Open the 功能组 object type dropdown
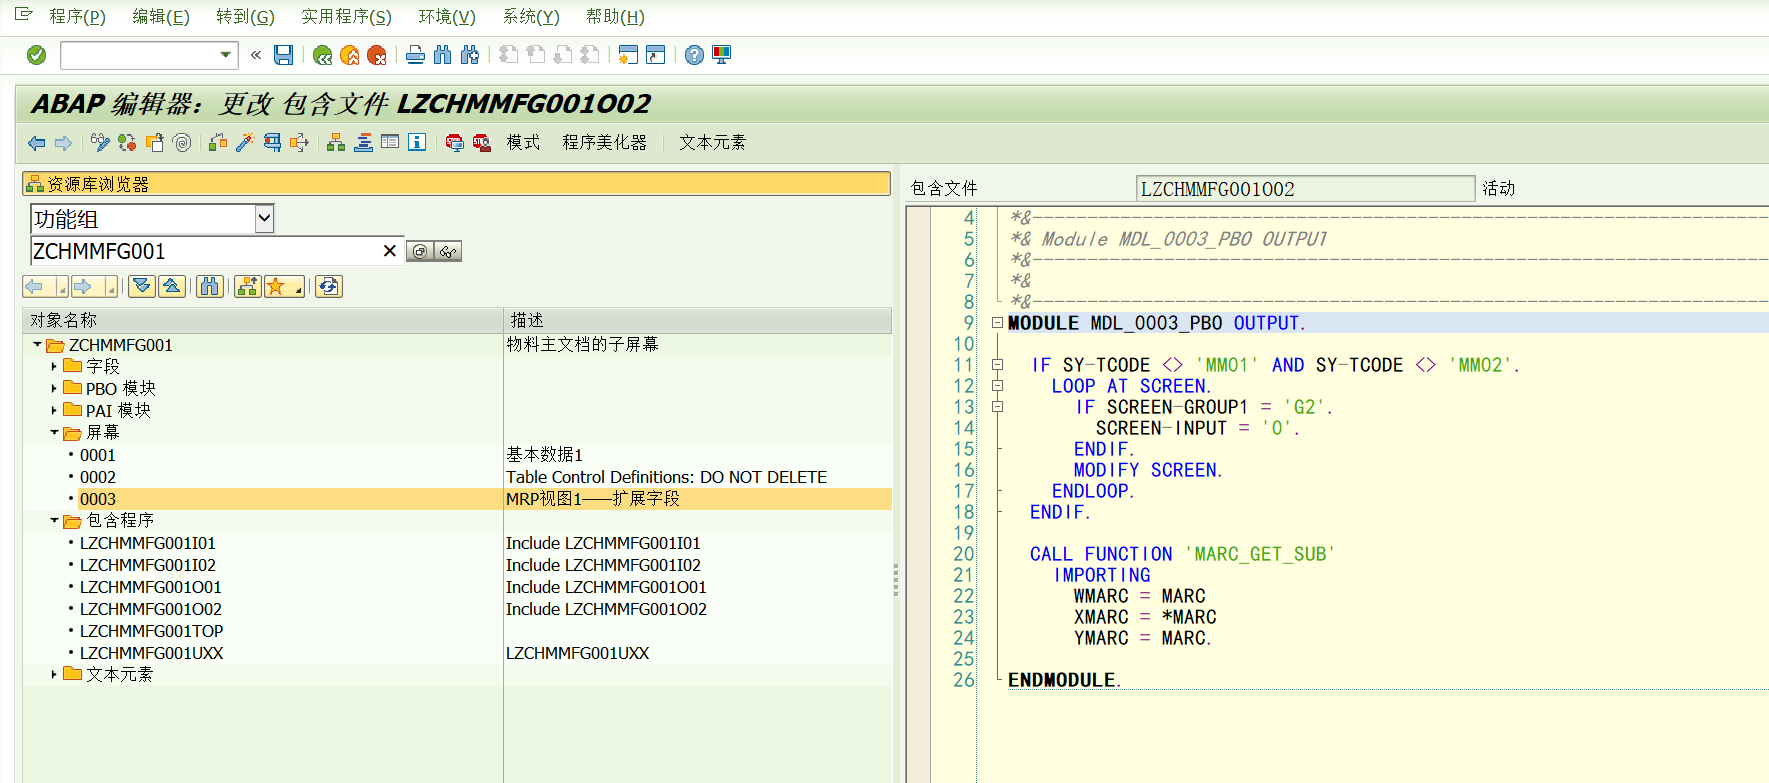The height and width of the screenshot is (783, 1769). tap(264, 219)
